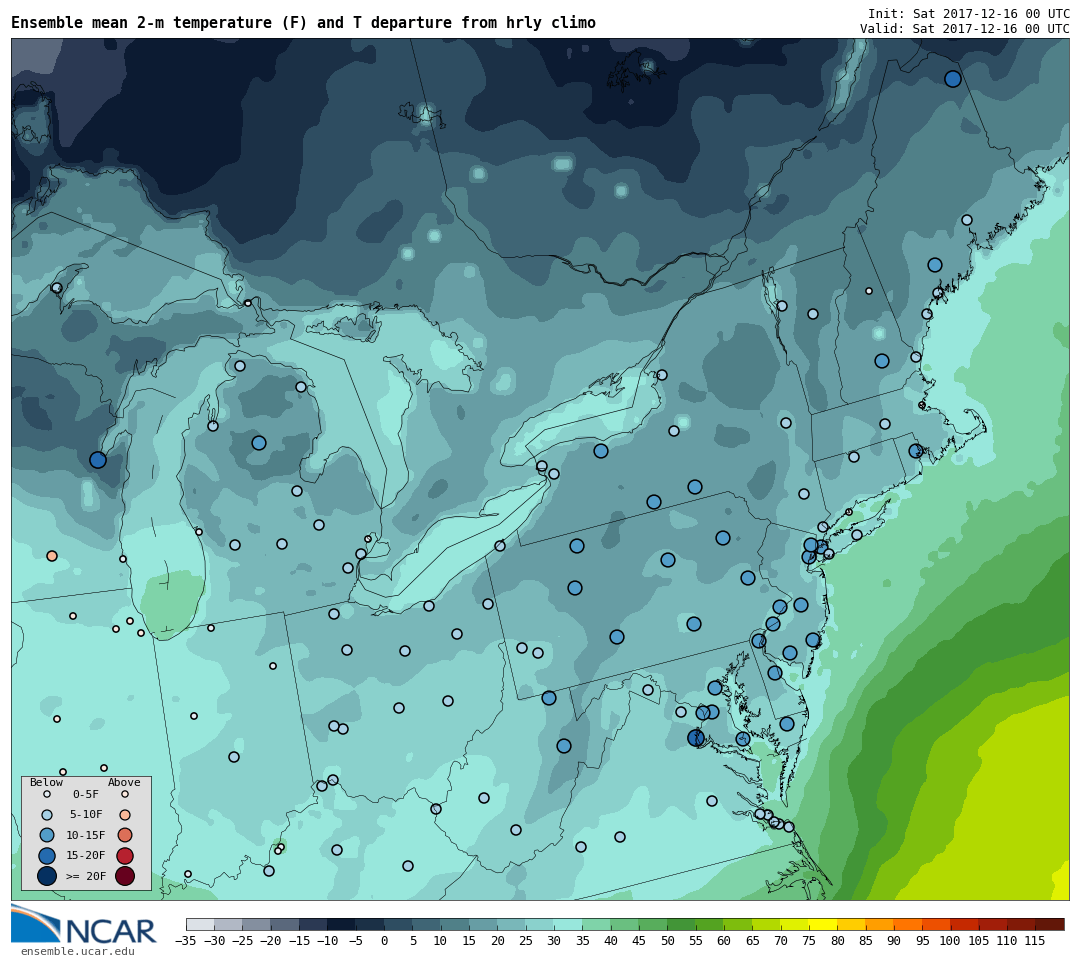Viewport: 1080px width, 963px height.
Task: Select the Above 0-5F legend marker
Action: [125, 794]
